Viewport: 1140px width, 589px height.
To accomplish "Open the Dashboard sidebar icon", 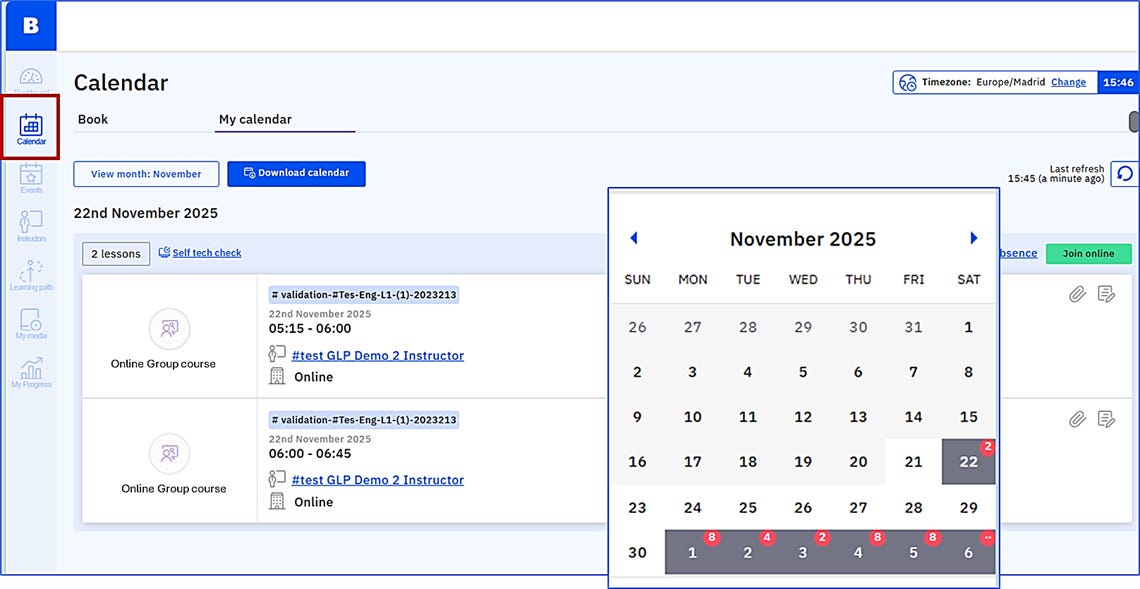I will [x=31, y=79].
